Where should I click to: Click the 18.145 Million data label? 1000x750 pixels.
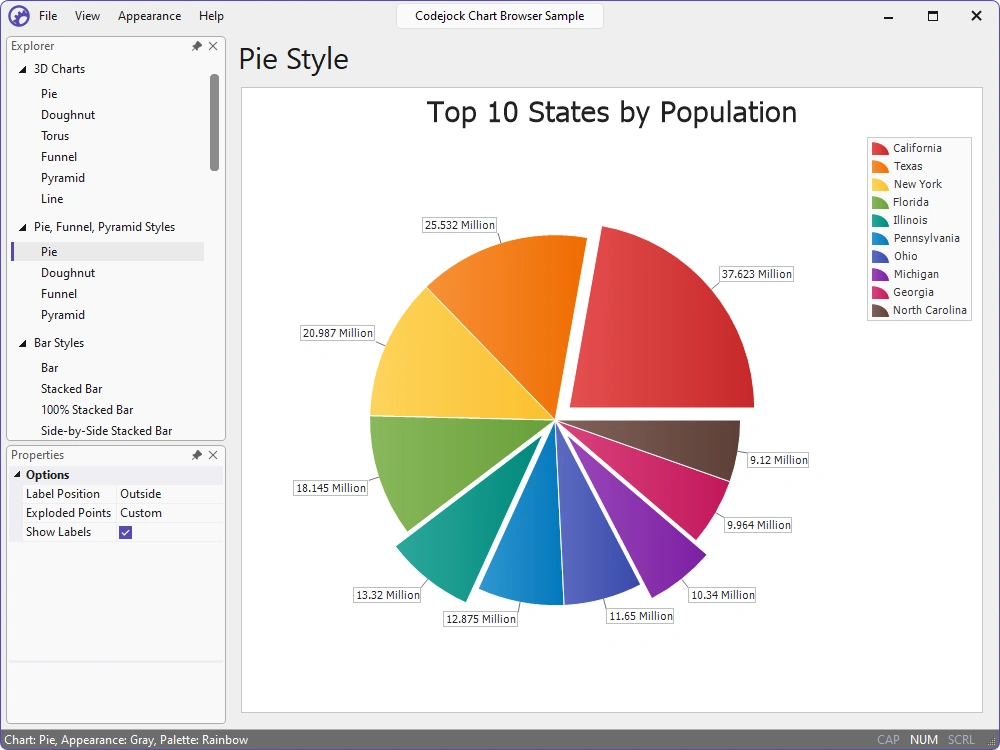[330, 489]
